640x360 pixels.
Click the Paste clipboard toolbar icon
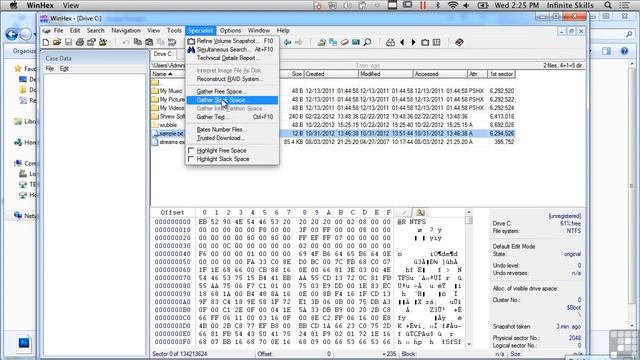[x=149, y=42]
